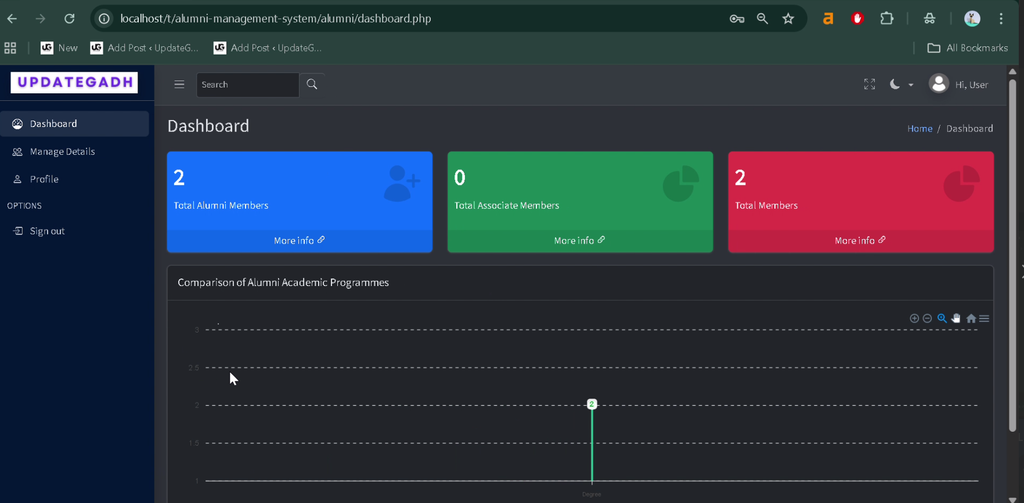1024x503 pixels.
Task: Click the incognito-style icon in the browser toolbar
Action: (929, 19)
